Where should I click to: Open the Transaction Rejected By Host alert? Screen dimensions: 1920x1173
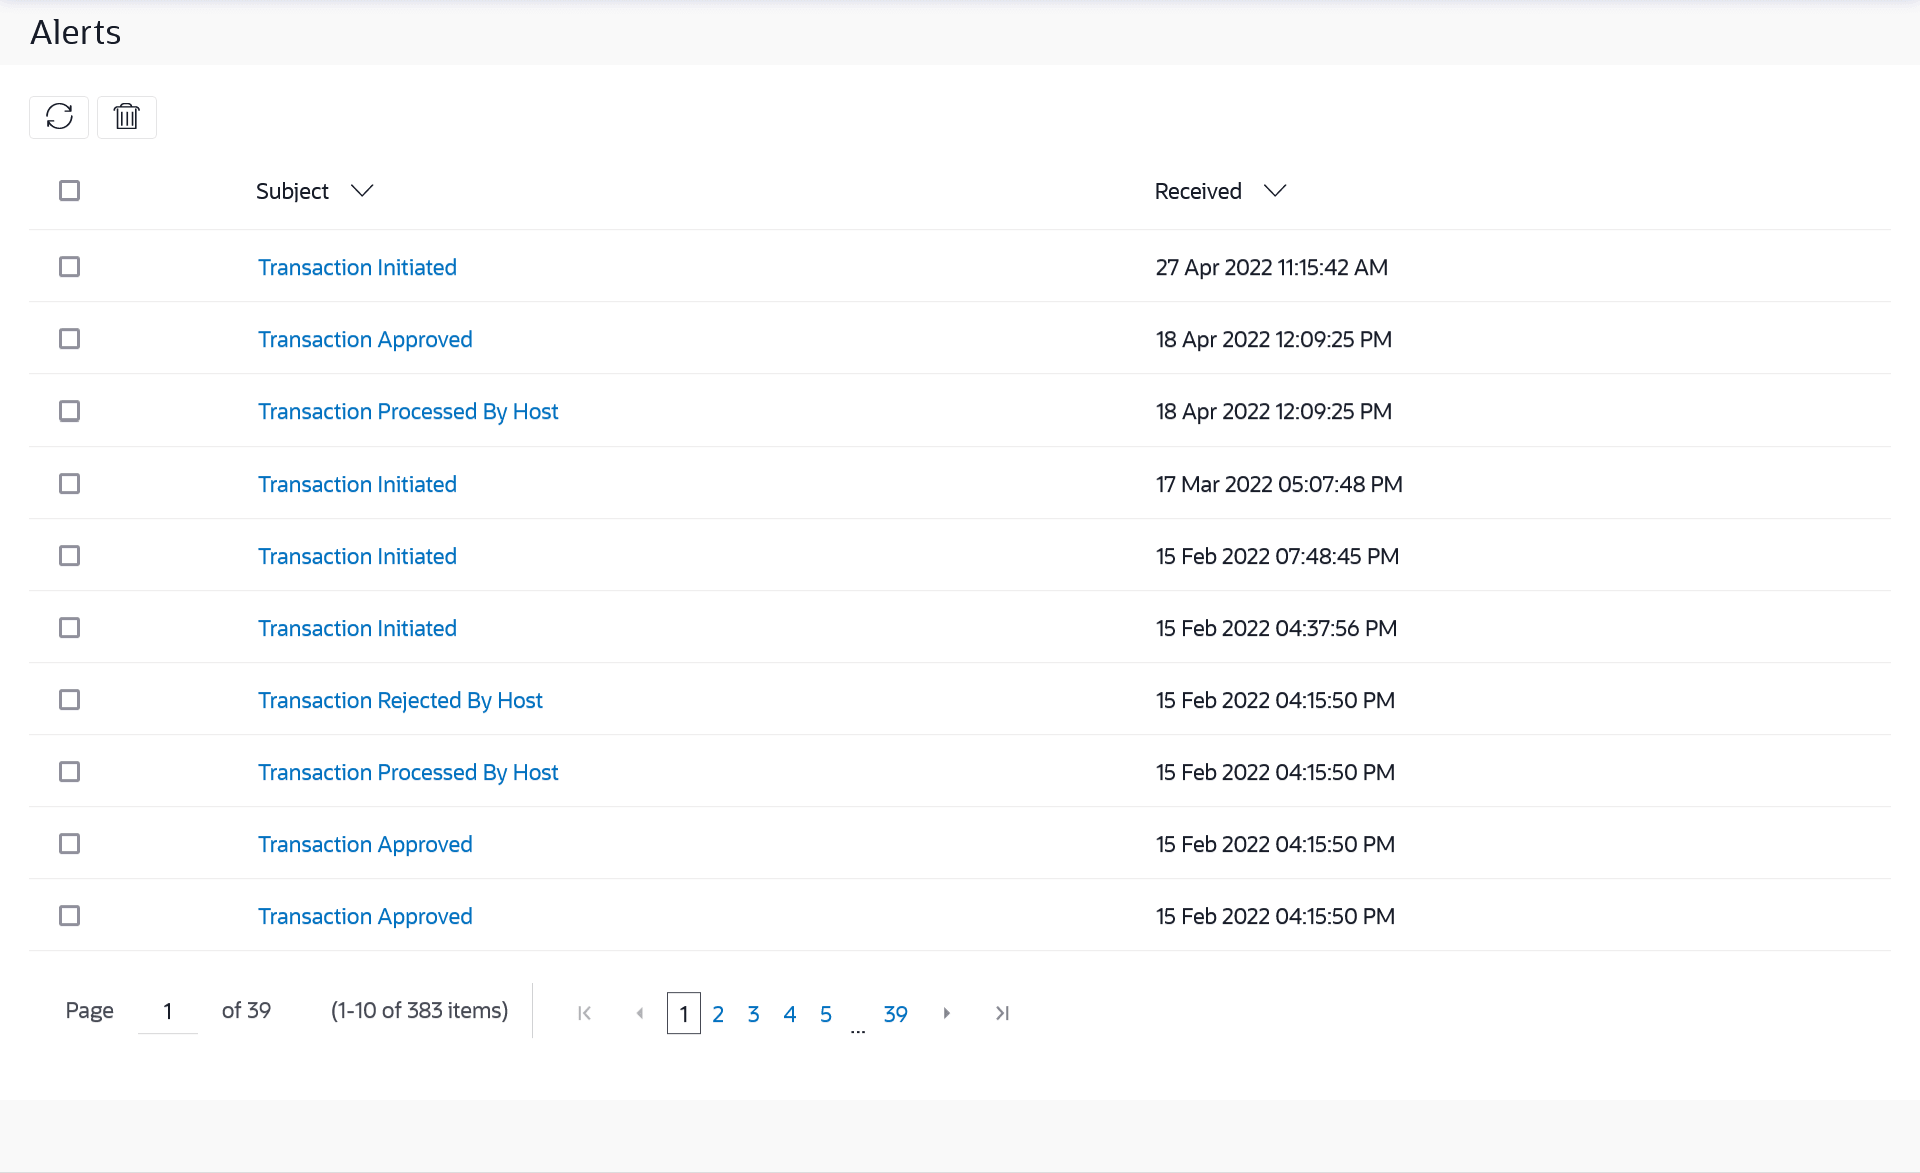point(400,700)
